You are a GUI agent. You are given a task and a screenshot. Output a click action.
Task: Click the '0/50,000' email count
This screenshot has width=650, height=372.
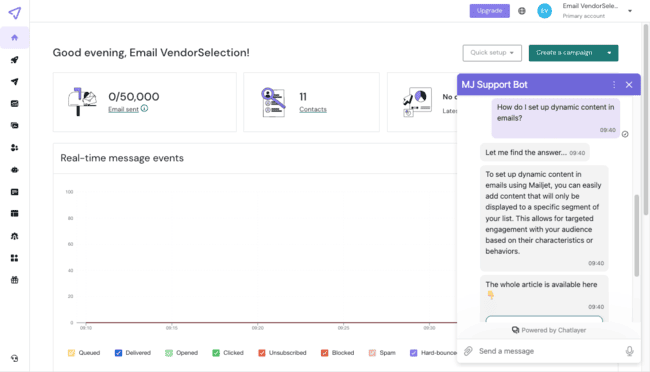click(x=133, y=97)
